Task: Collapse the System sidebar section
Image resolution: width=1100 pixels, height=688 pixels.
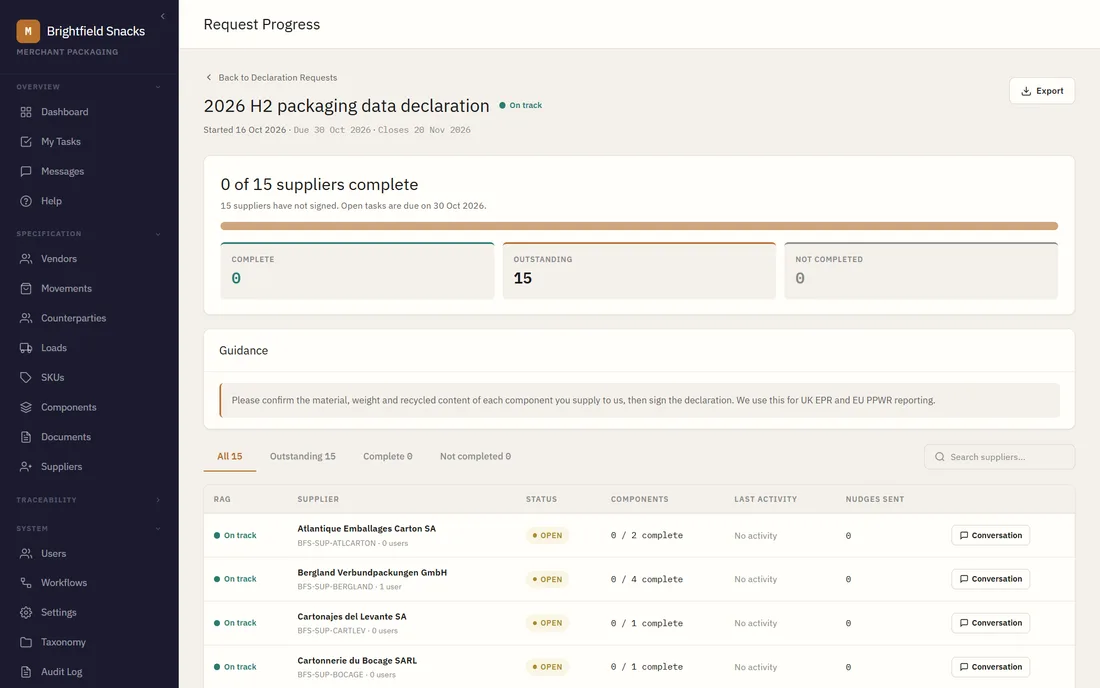Action: coord(158,529)
